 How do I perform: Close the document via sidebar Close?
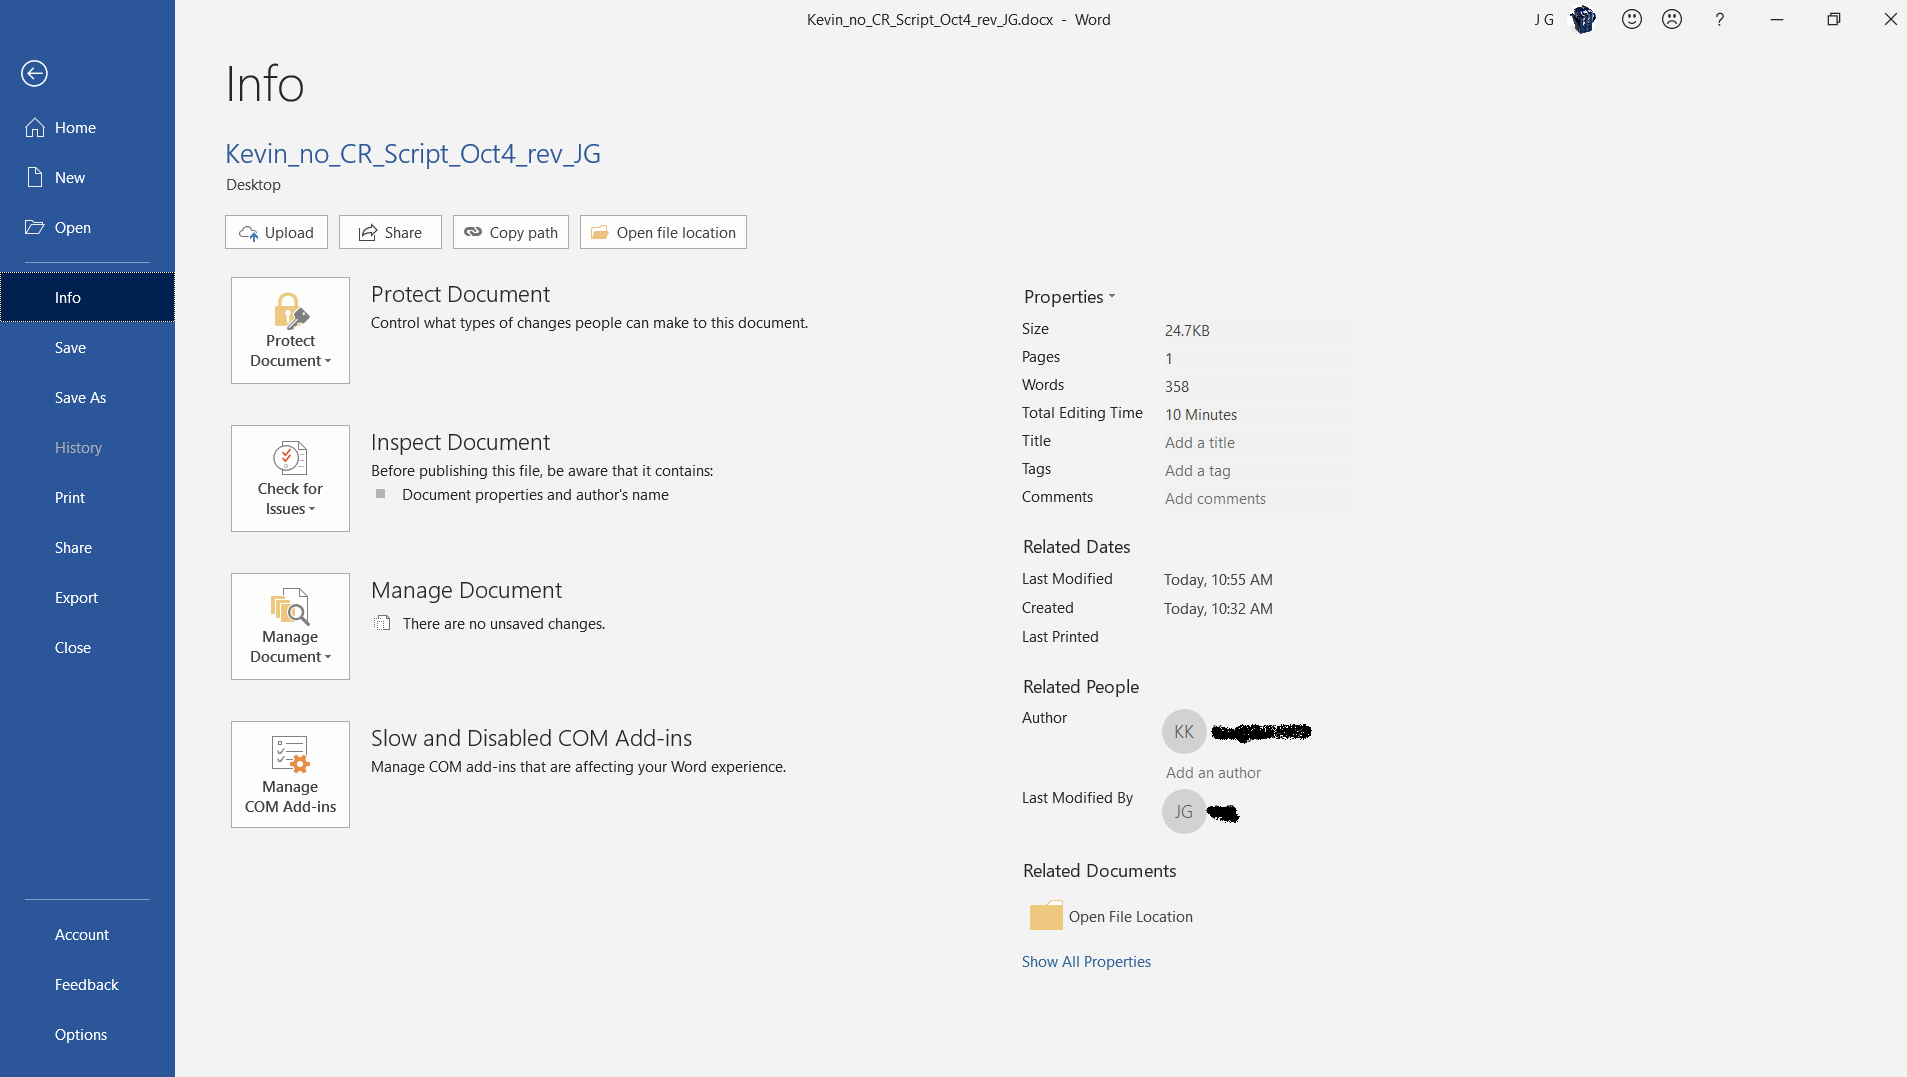[x=87, y=648]
